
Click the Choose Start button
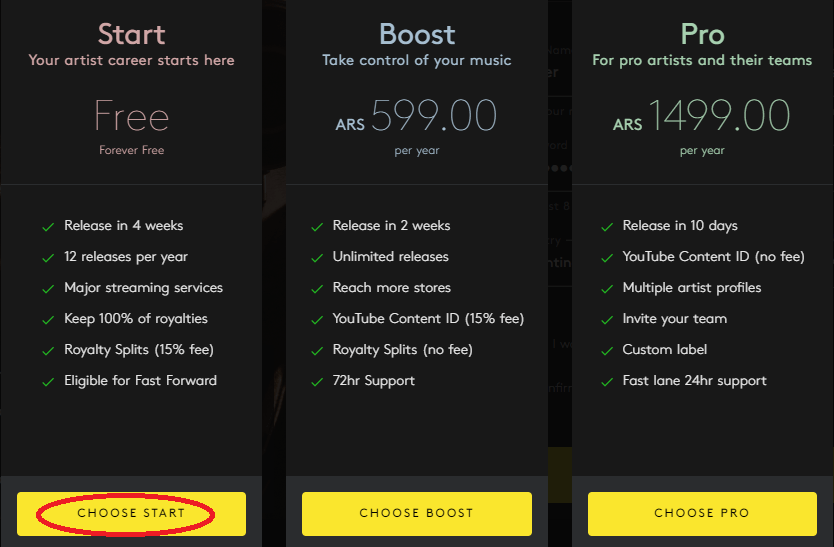(x=131, y=513)
